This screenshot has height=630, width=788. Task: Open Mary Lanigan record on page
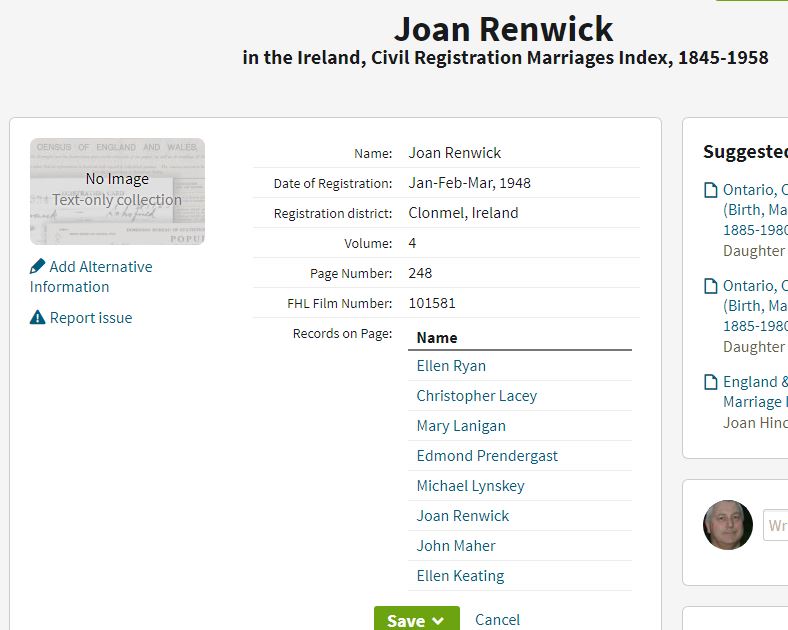[x=461, y=426]
